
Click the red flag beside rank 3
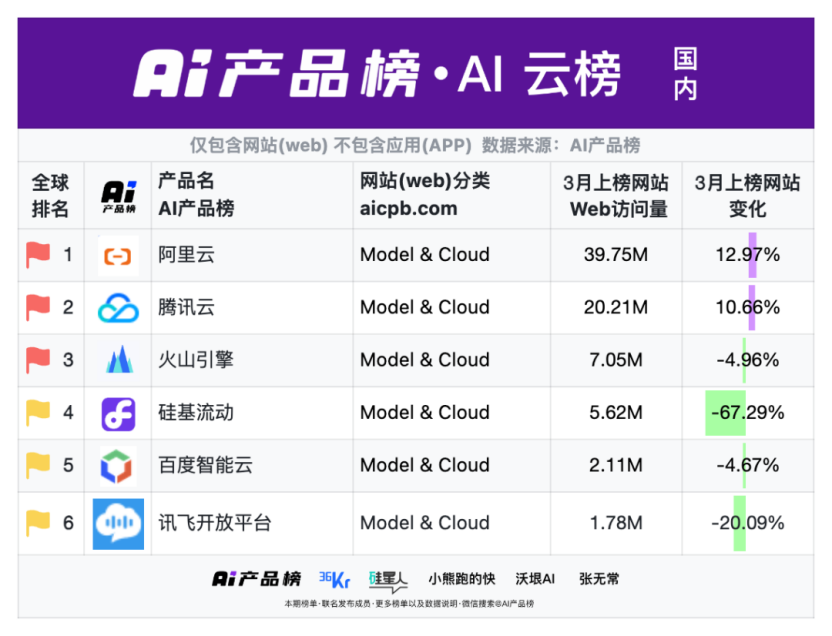(38, 360)
